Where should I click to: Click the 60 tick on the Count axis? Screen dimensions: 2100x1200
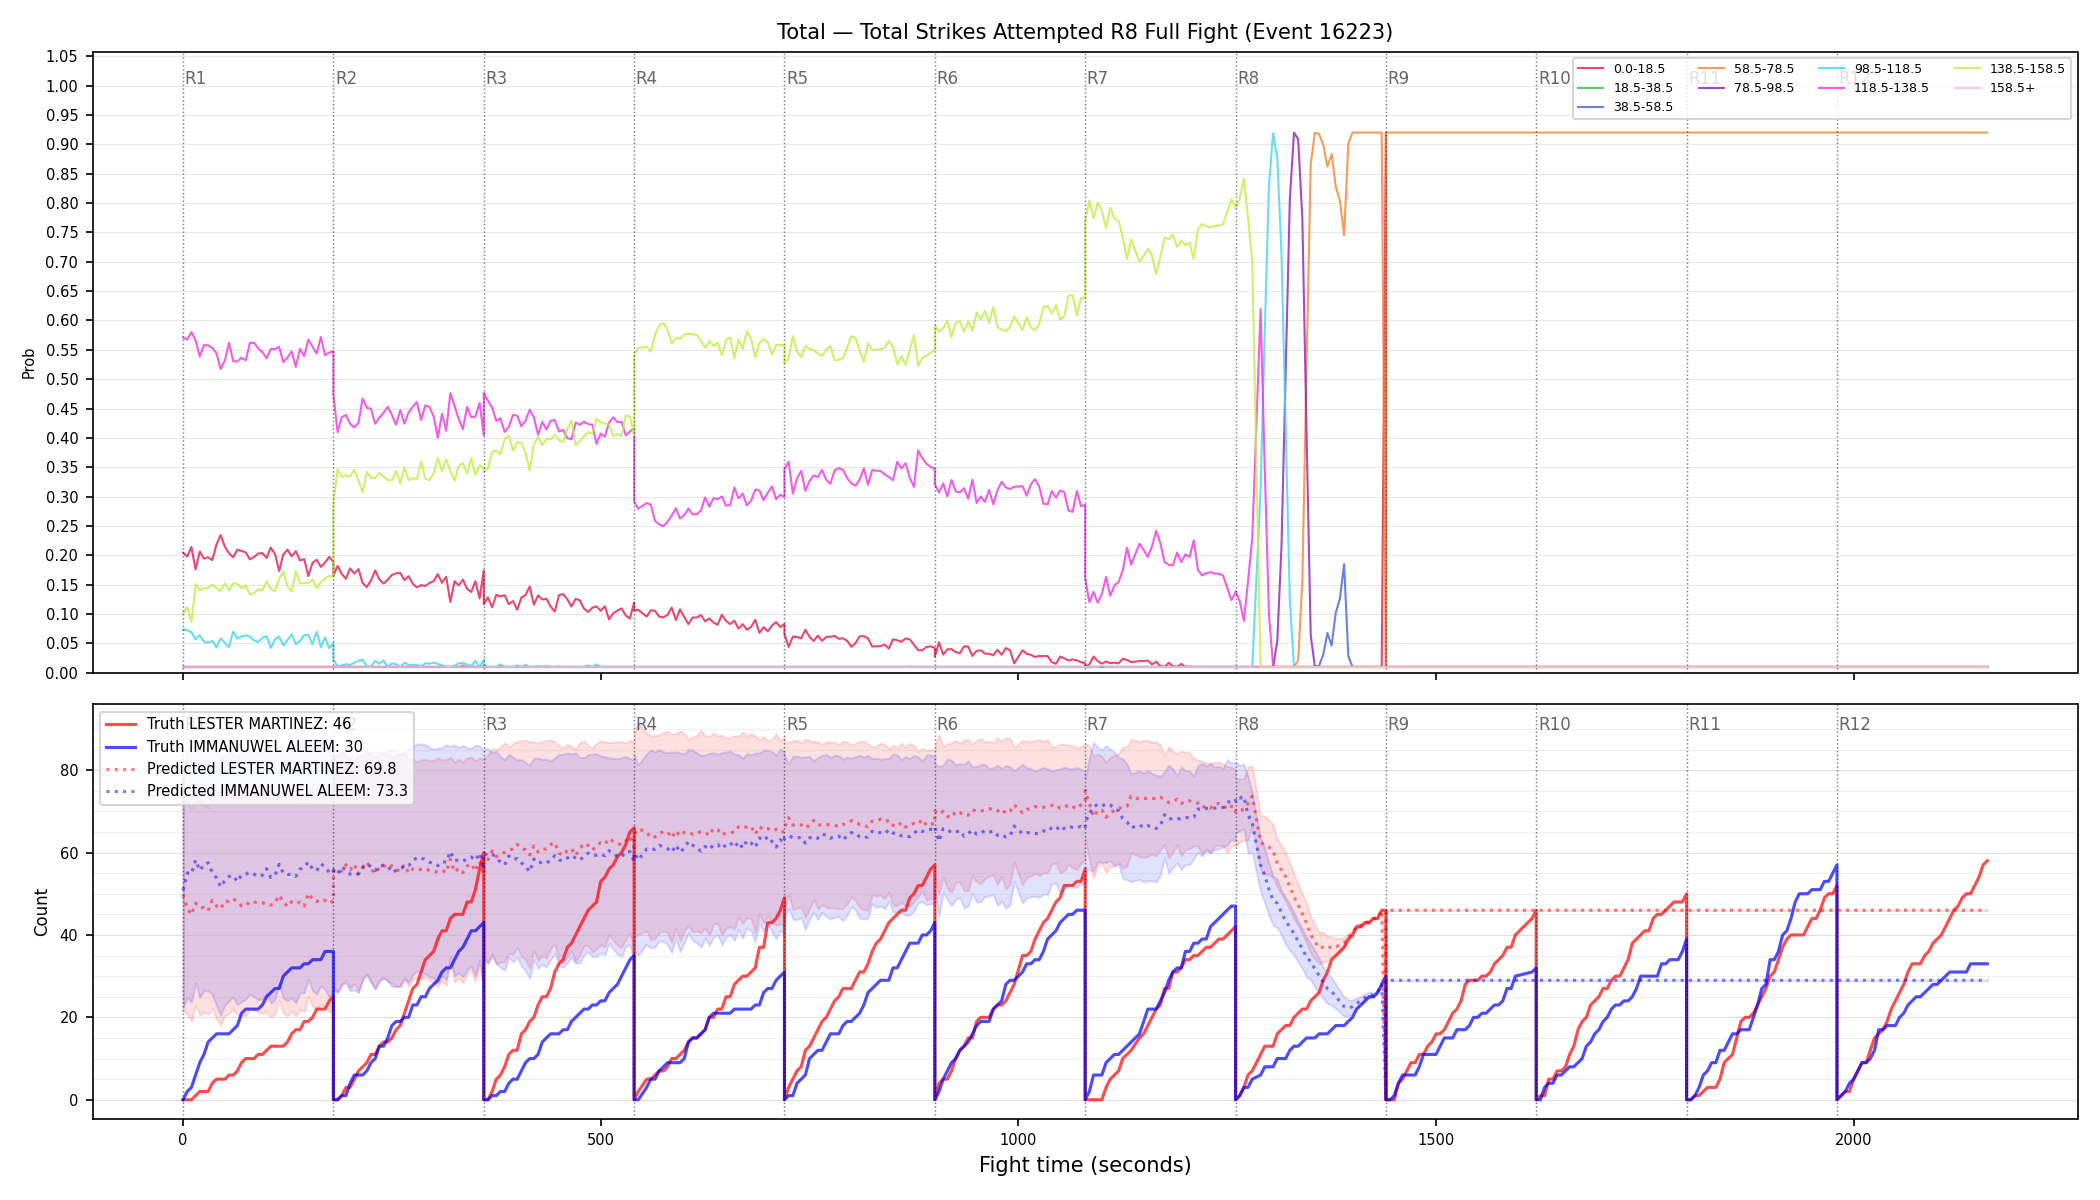coord(69,853)
